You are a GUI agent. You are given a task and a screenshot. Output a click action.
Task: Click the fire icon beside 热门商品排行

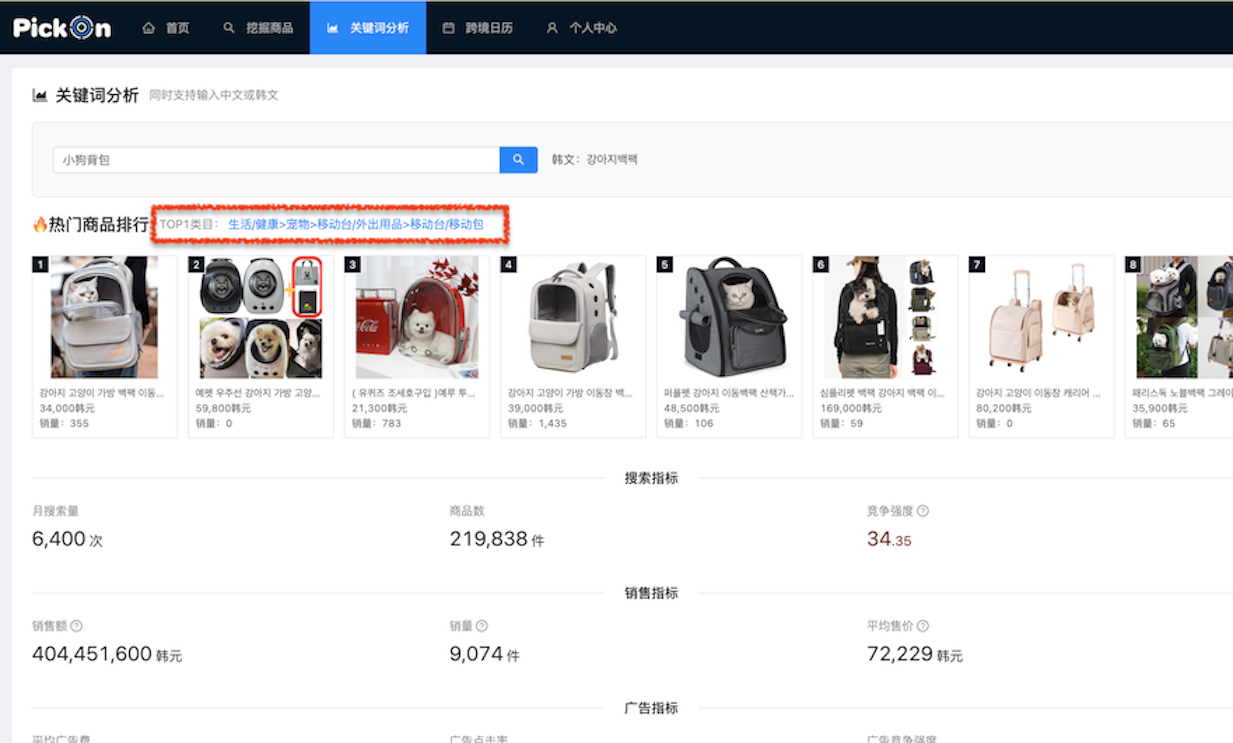click(40, 225)
